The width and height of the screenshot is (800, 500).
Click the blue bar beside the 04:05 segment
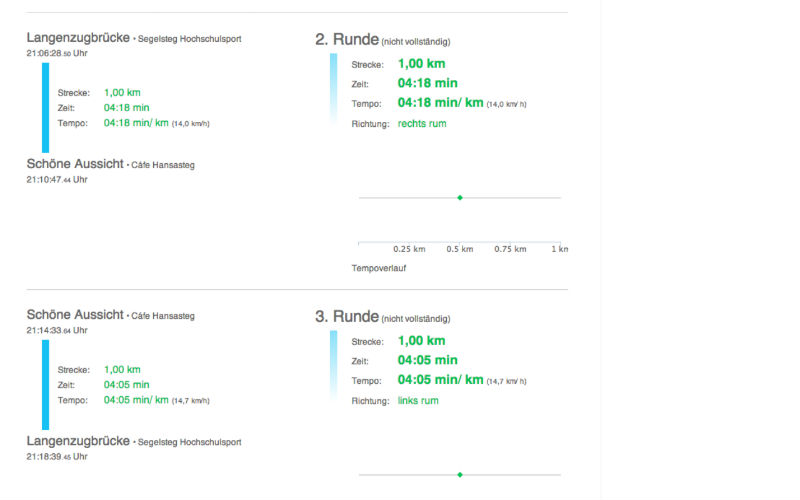[45, 385]
